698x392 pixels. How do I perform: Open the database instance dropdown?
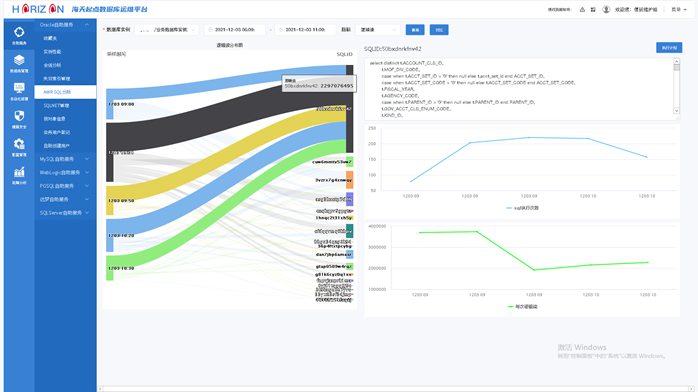click(x=166, y=30)
